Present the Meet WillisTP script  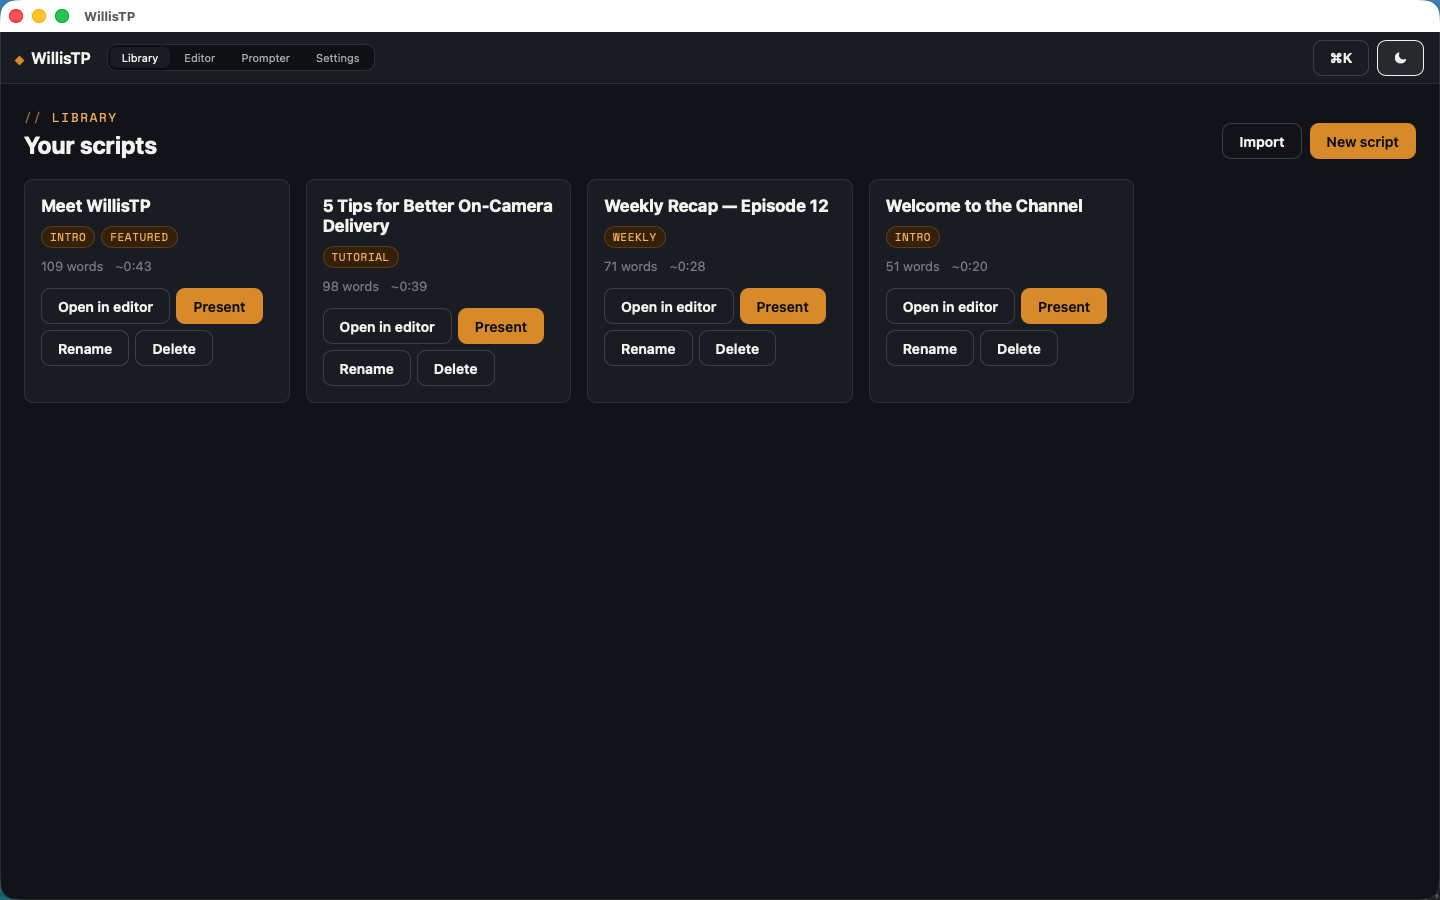(219, 306)
